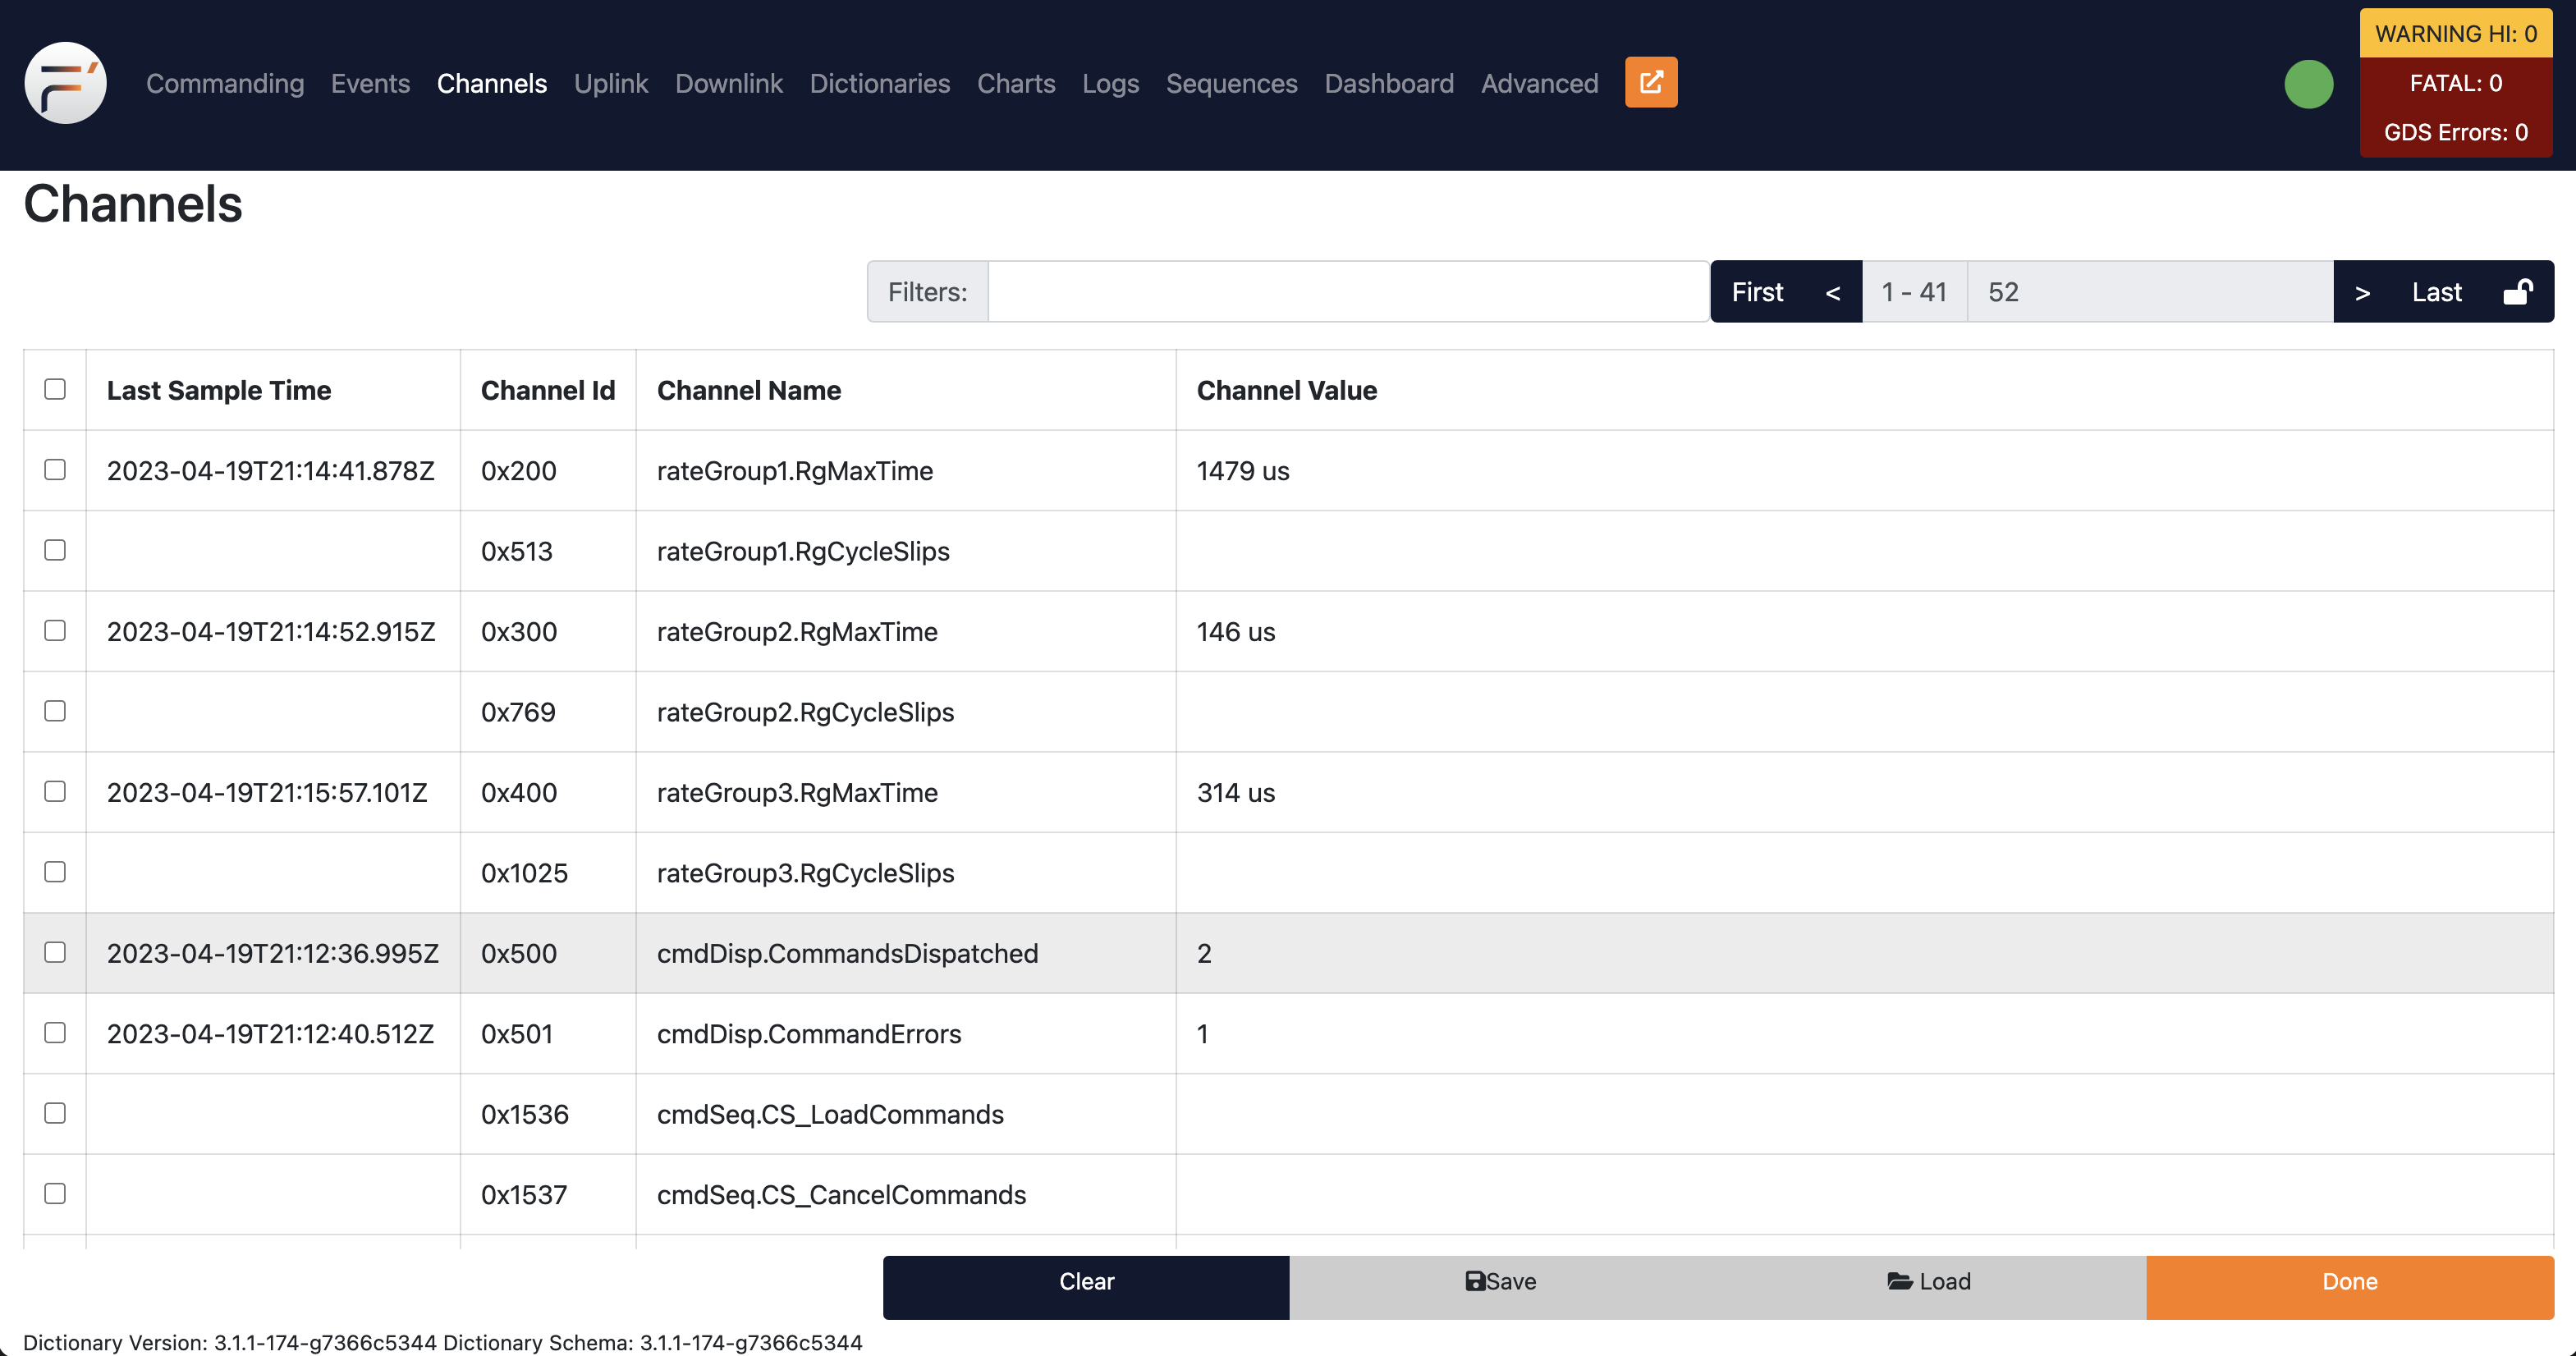
Task: Select the top-level select-all checkbox
Action: pyautogui.click(x=54, y=388)
